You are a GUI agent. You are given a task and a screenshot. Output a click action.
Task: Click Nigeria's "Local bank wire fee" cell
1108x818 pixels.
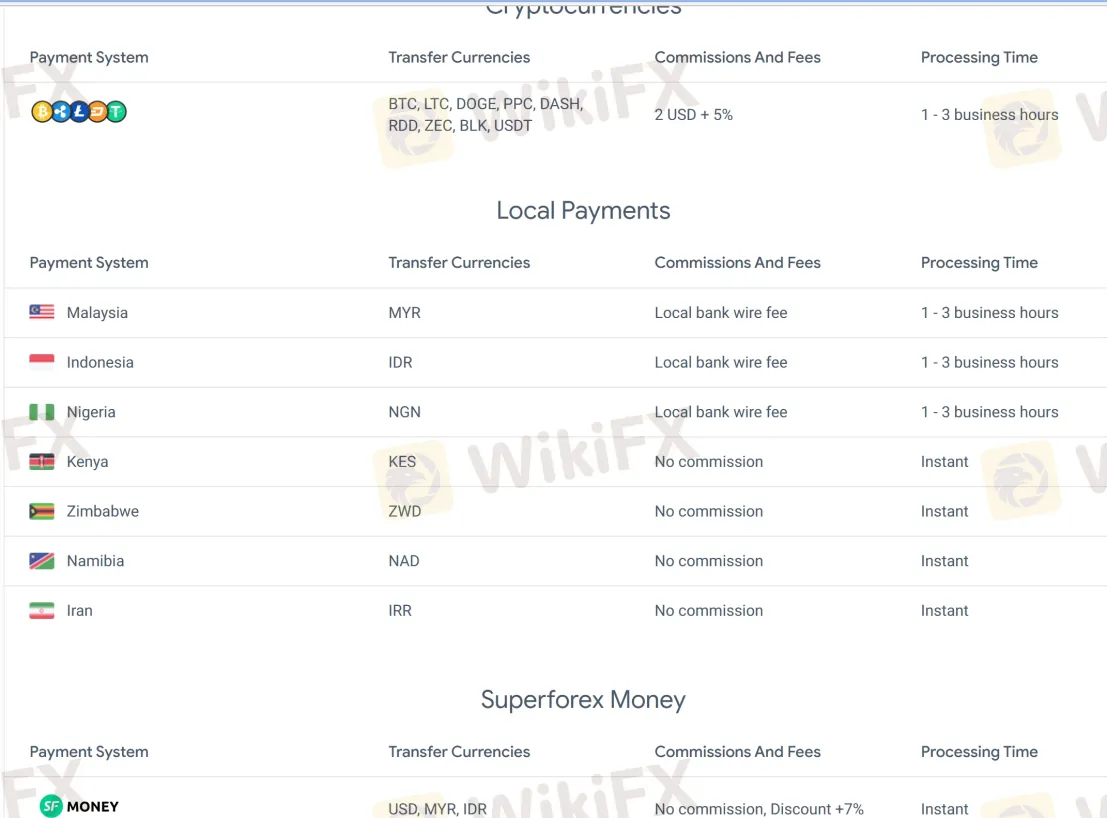coord(721,412)
